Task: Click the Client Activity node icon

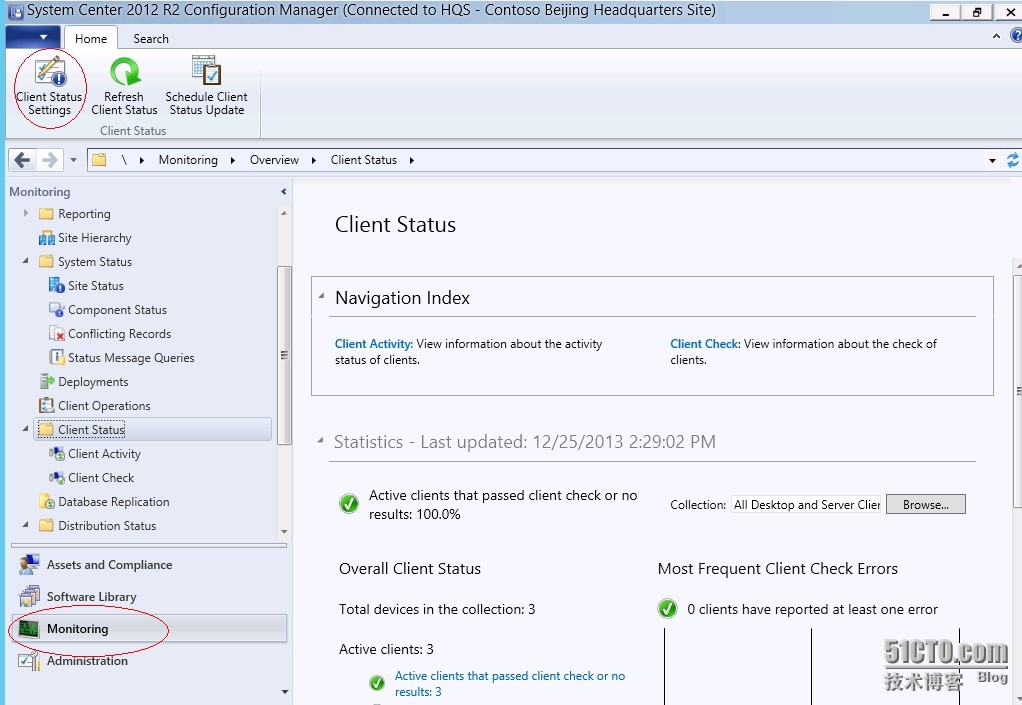Action: pyautogui.click(x=57, y=453)
